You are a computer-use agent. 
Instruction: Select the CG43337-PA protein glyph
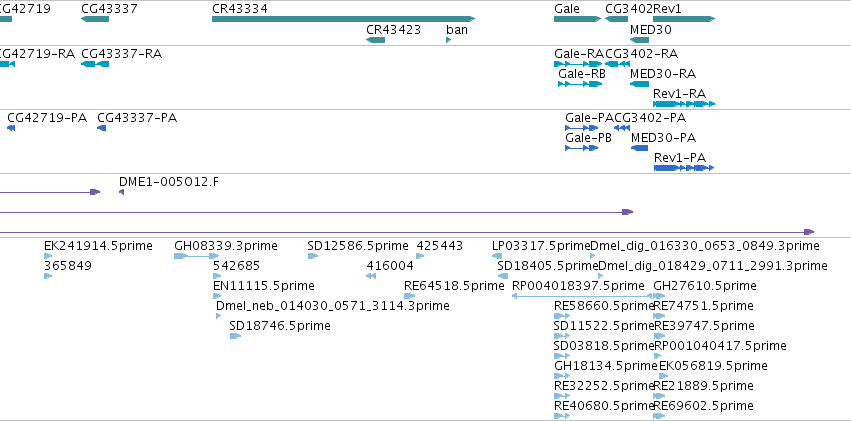point(101,127)
